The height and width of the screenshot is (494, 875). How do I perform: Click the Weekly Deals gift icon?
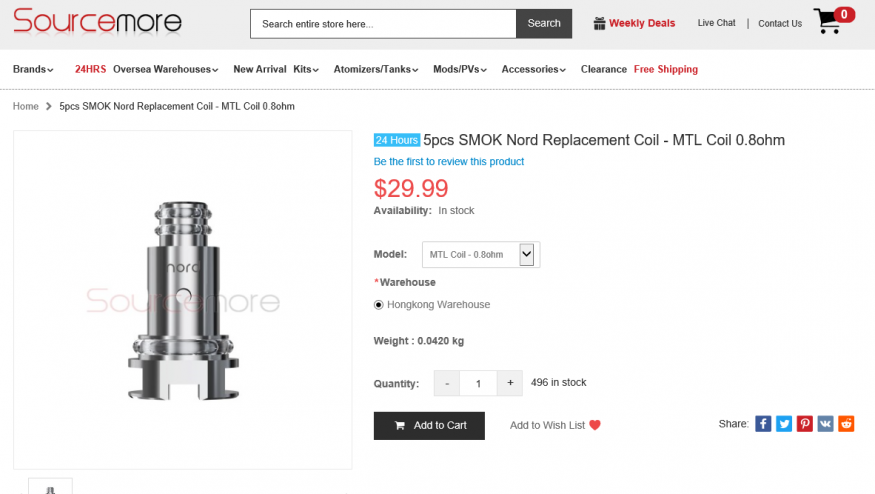[x=600, y=23]
